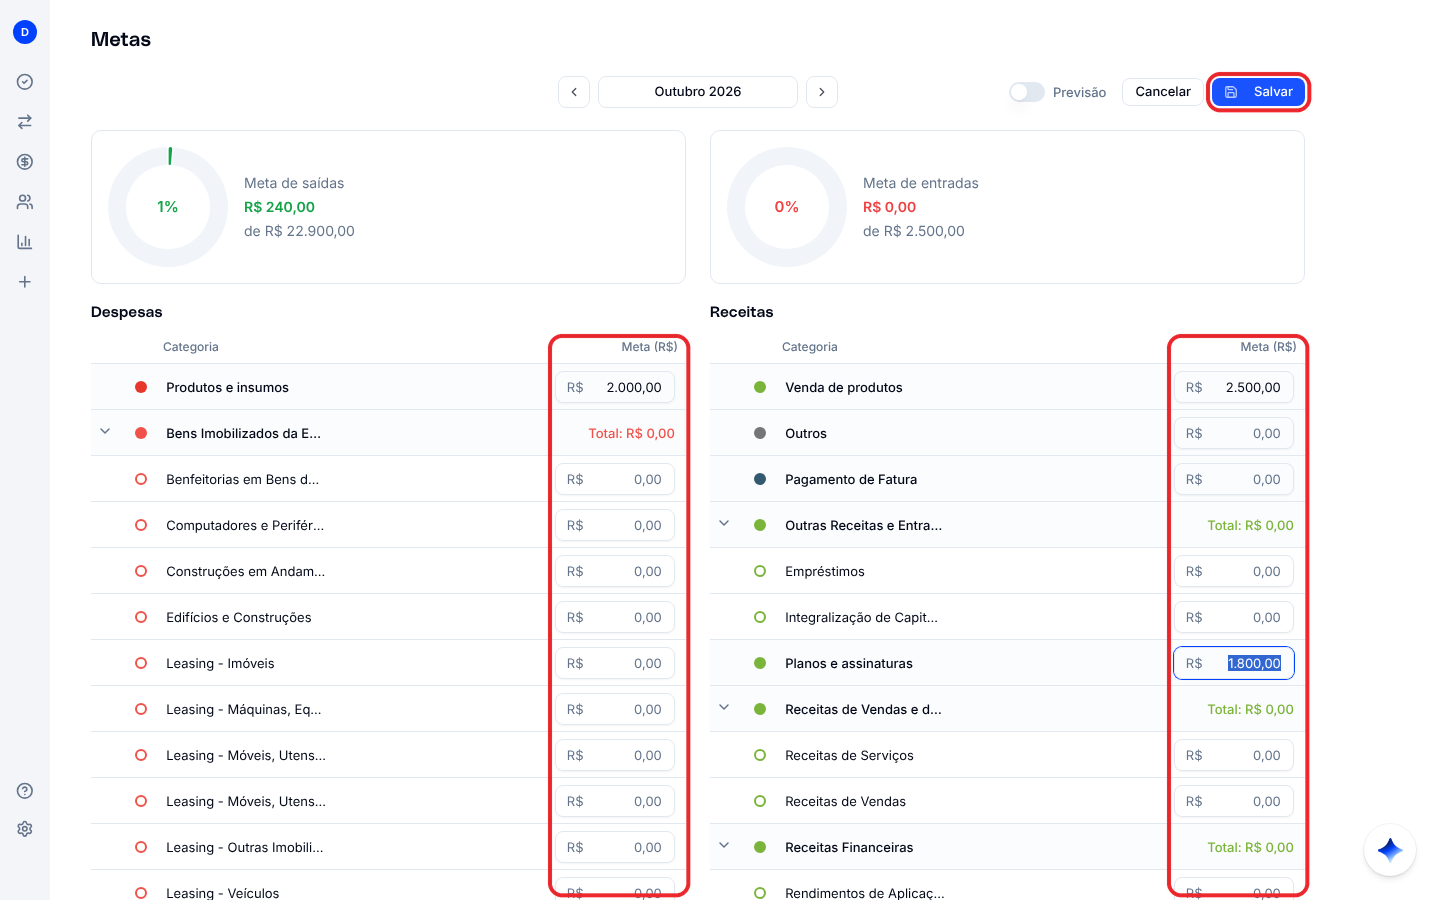Viewport: 1440px width, 900px height.
Task: Edit the Outros goal amount field
Action: [1234, 433]
